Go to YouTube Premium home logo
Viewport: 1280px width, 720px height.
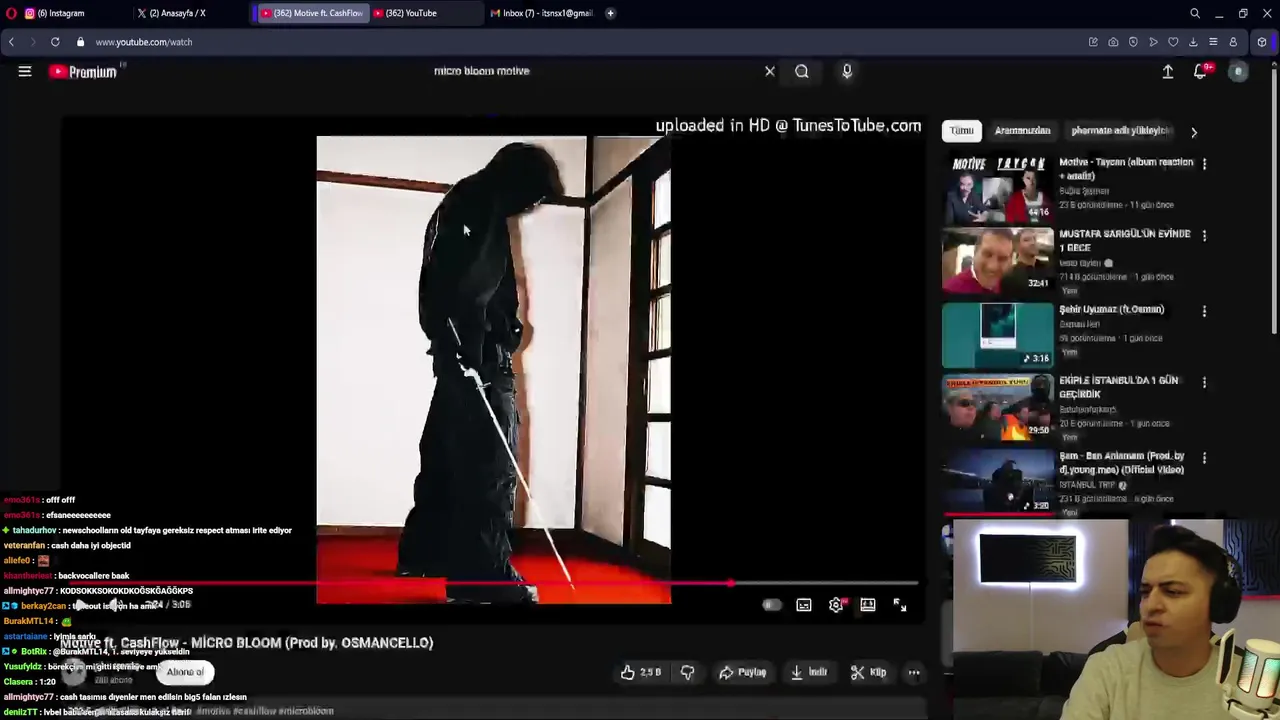pos(84,71)
